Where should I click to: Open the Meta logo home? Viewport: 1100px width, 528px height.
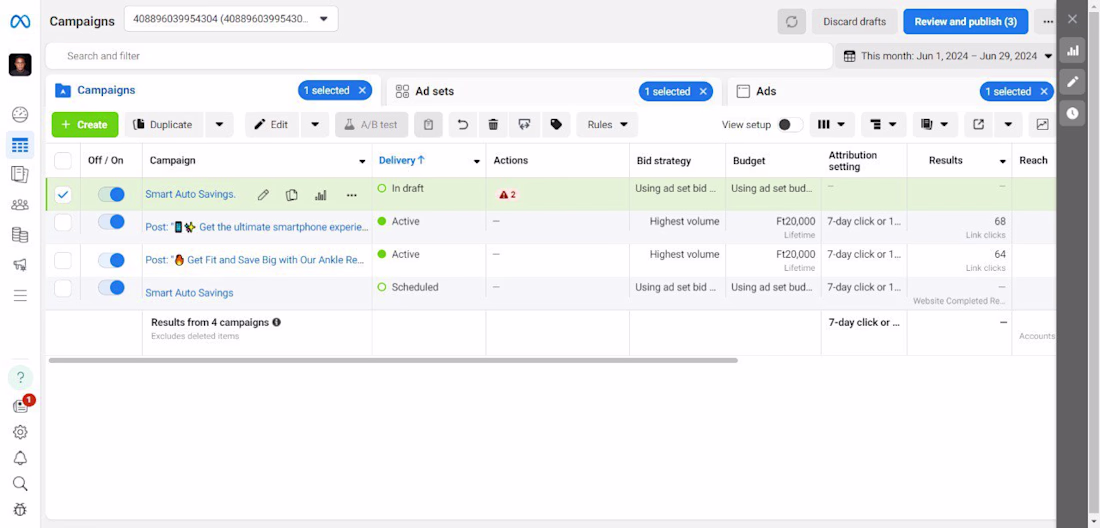click(20, 22)
